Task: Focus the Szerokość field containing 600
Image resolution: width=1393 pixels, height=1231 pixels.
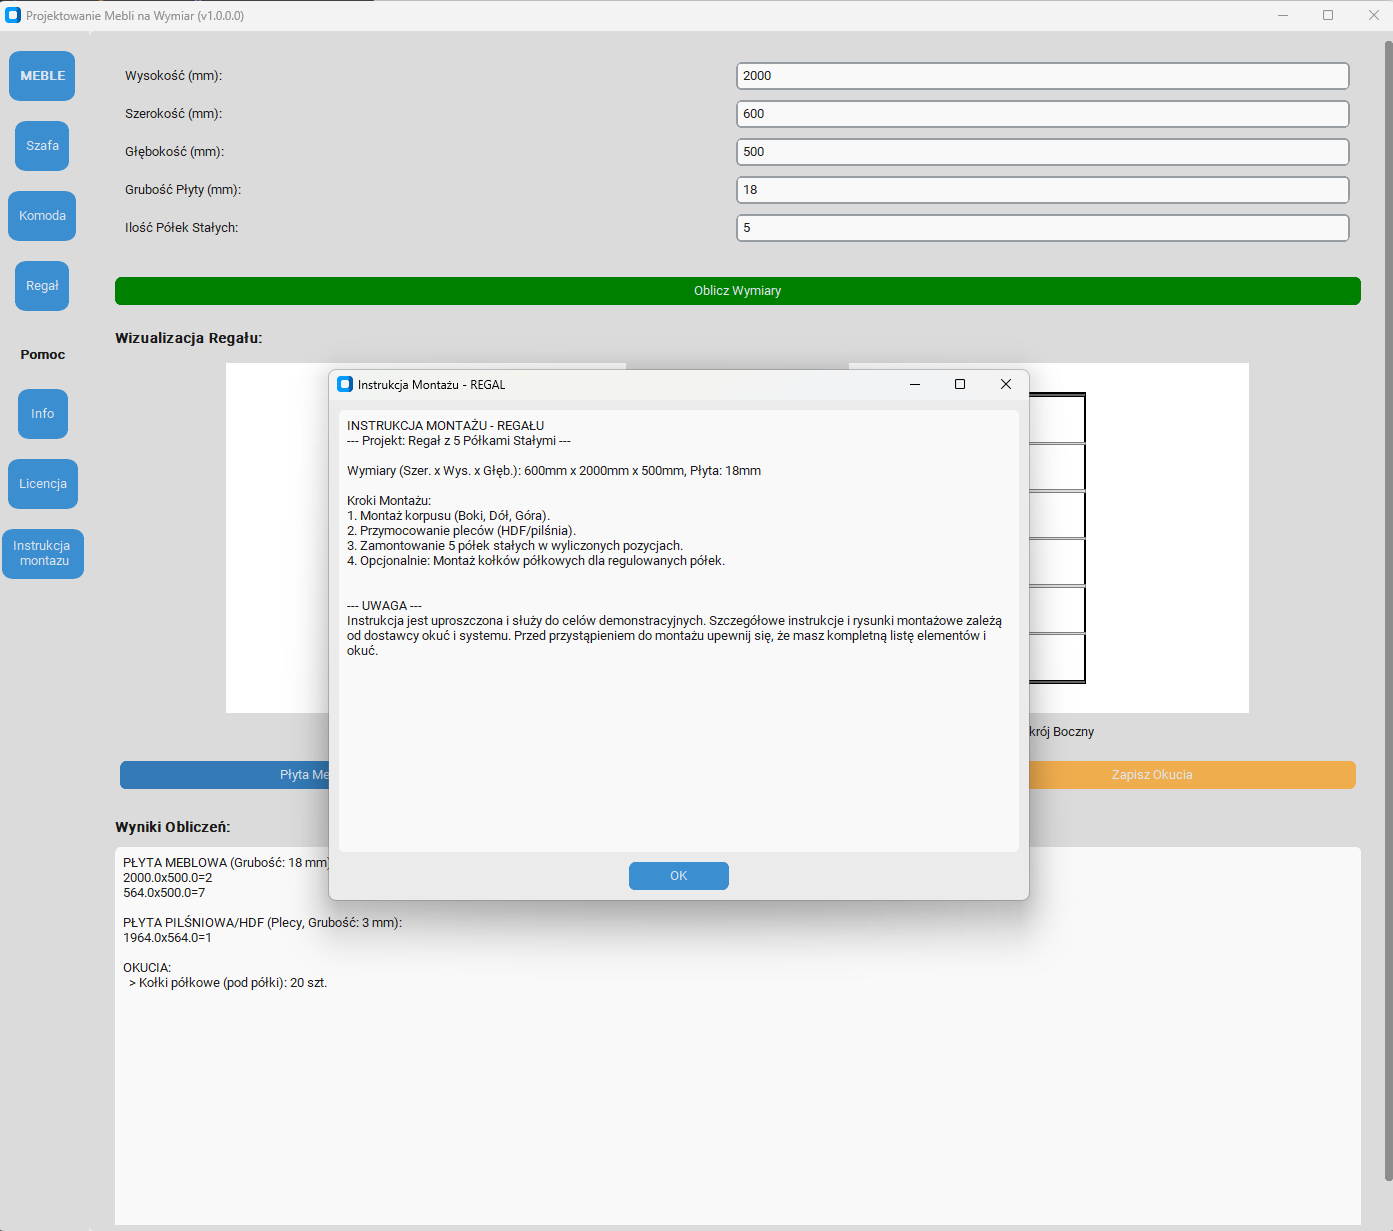Action: [x=1042, y=114]
